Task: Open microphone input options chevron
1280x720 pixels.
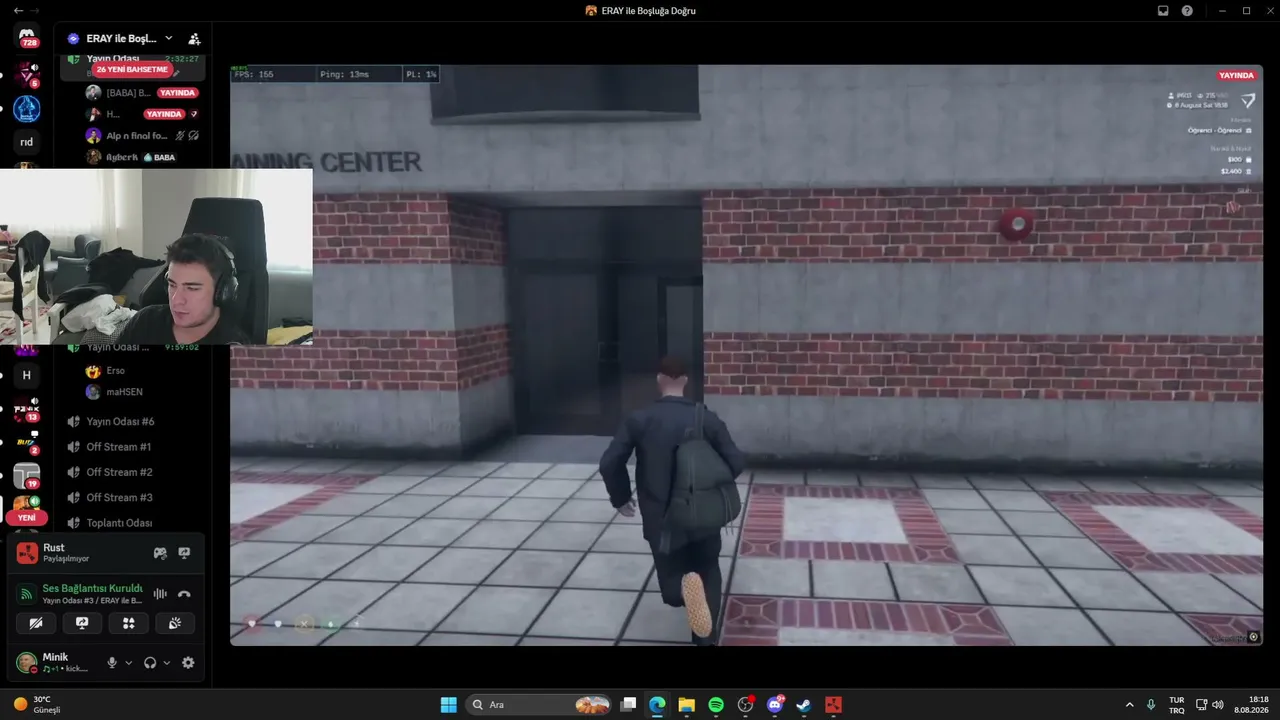Action: (x=128, y=663)
